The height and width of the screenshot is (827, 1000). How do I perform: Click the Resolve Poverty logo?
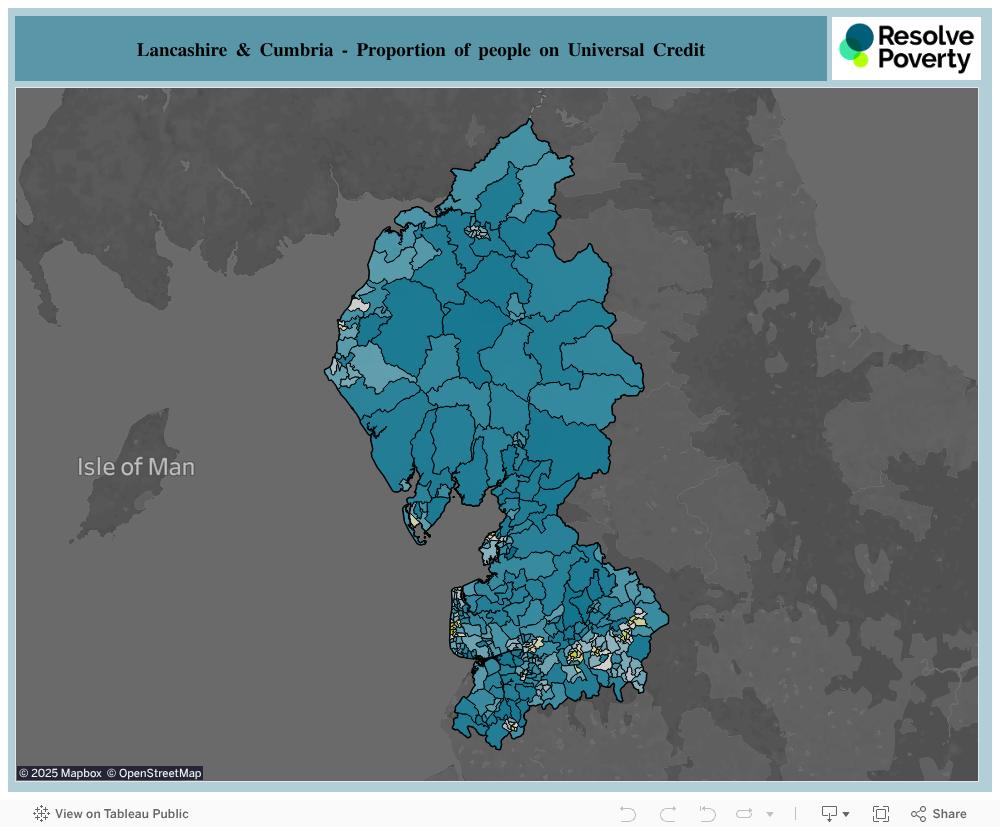906,48
